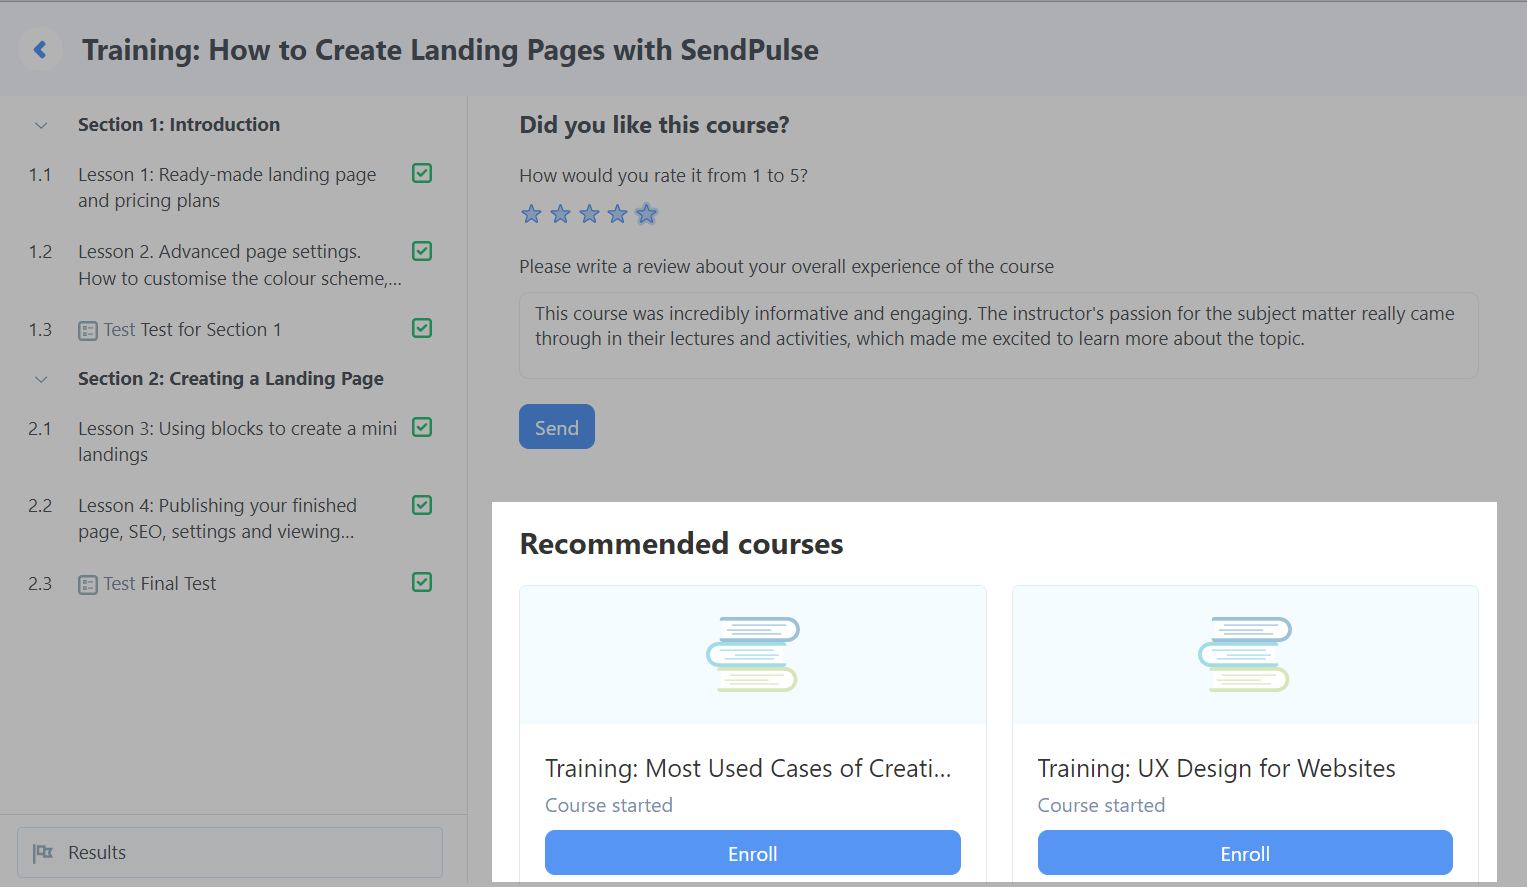This screenshot has width=1527, height=887.
Task: Enroll in the UX Design for Websites course
Action: 1244,853
